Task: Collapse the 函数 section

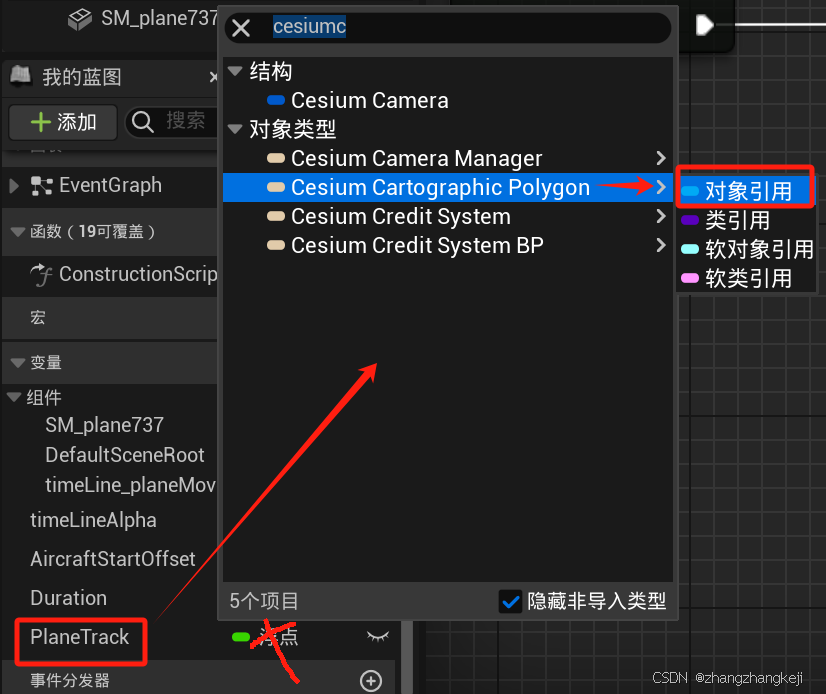Action: pyautogui.click(x=18, y=232)
